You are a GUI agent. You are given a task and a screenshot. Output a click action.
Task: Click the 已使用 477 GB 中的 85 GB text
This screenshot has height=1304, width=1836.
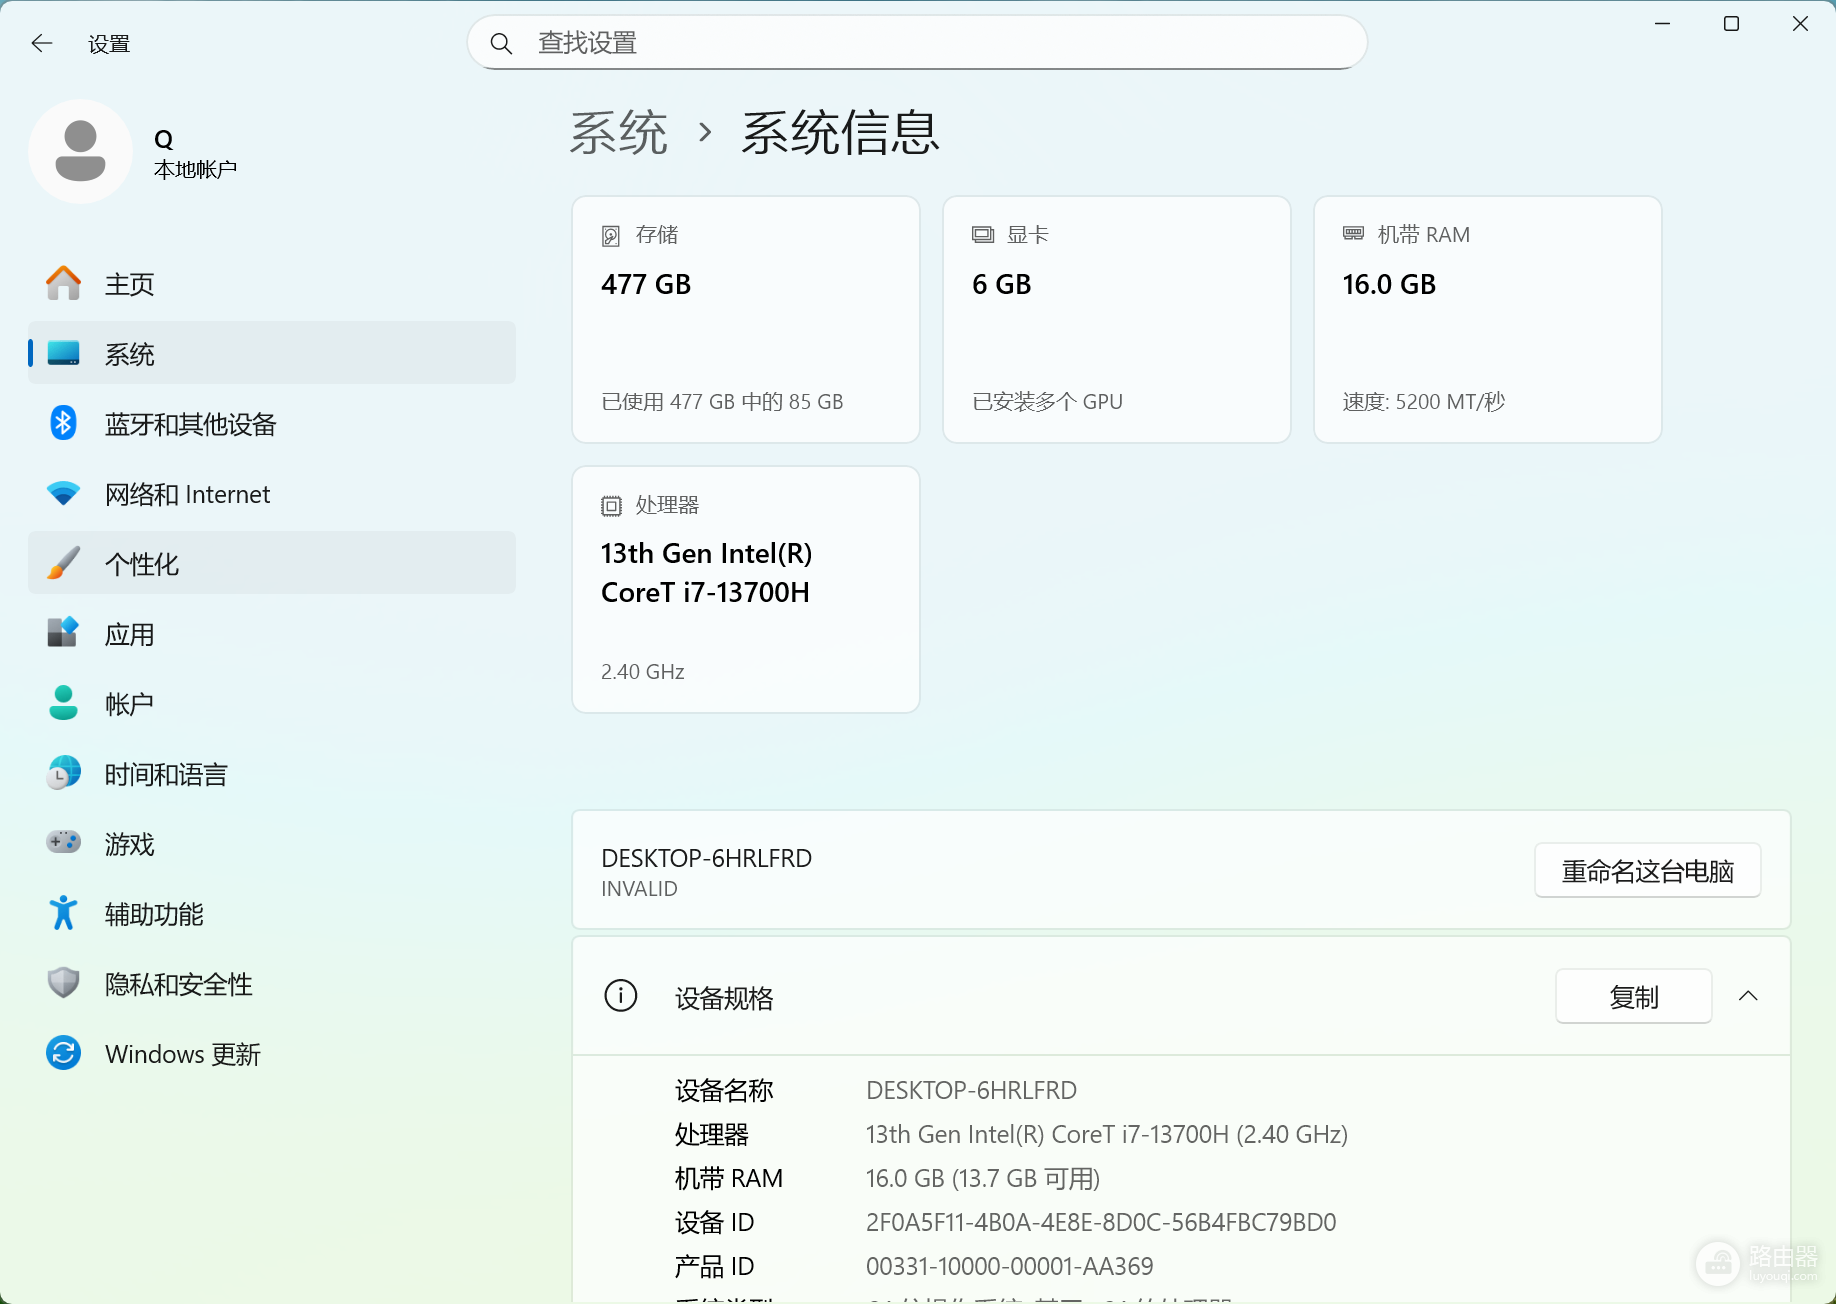(x=722, y=401)
